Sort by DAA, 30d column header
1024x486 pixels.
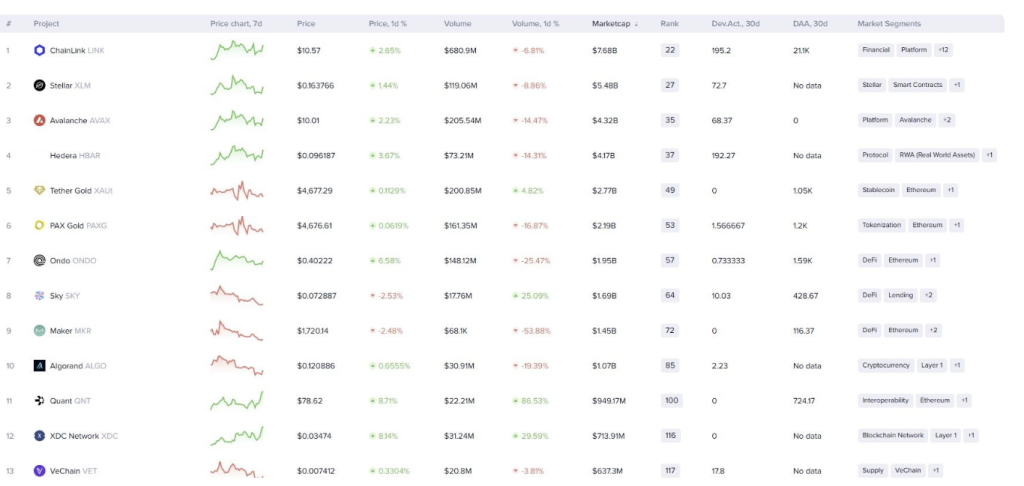pyautogui.click(x=810, y=24)
